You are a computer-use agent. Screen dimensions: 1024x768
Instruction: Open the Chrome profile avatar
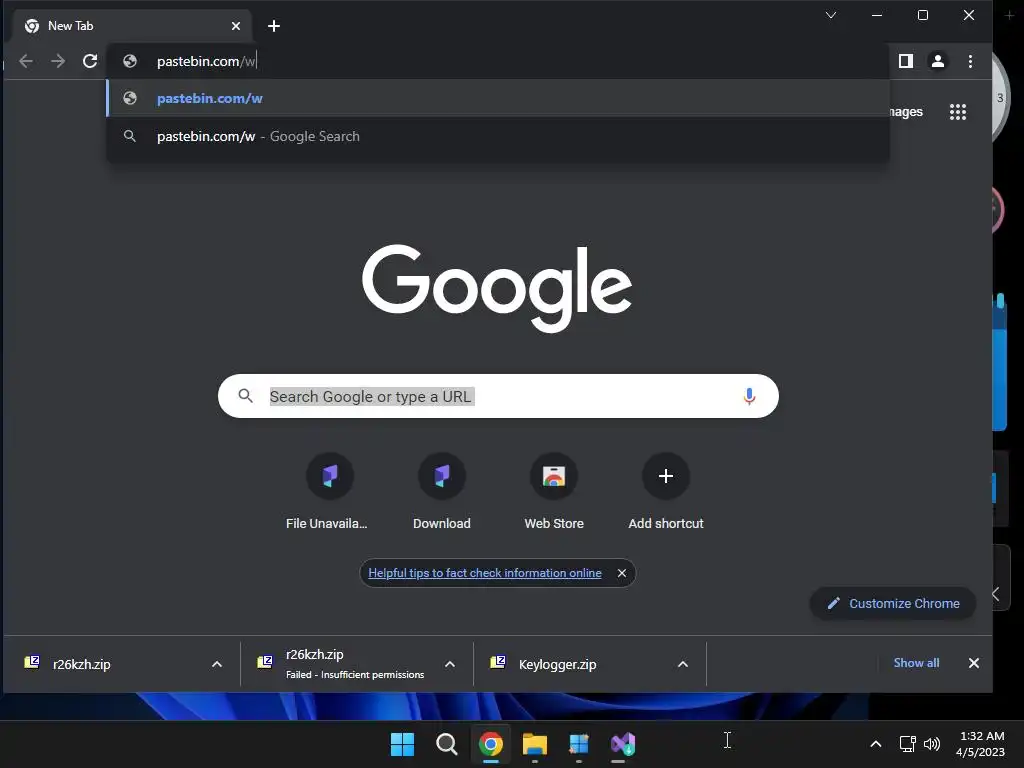938,61
